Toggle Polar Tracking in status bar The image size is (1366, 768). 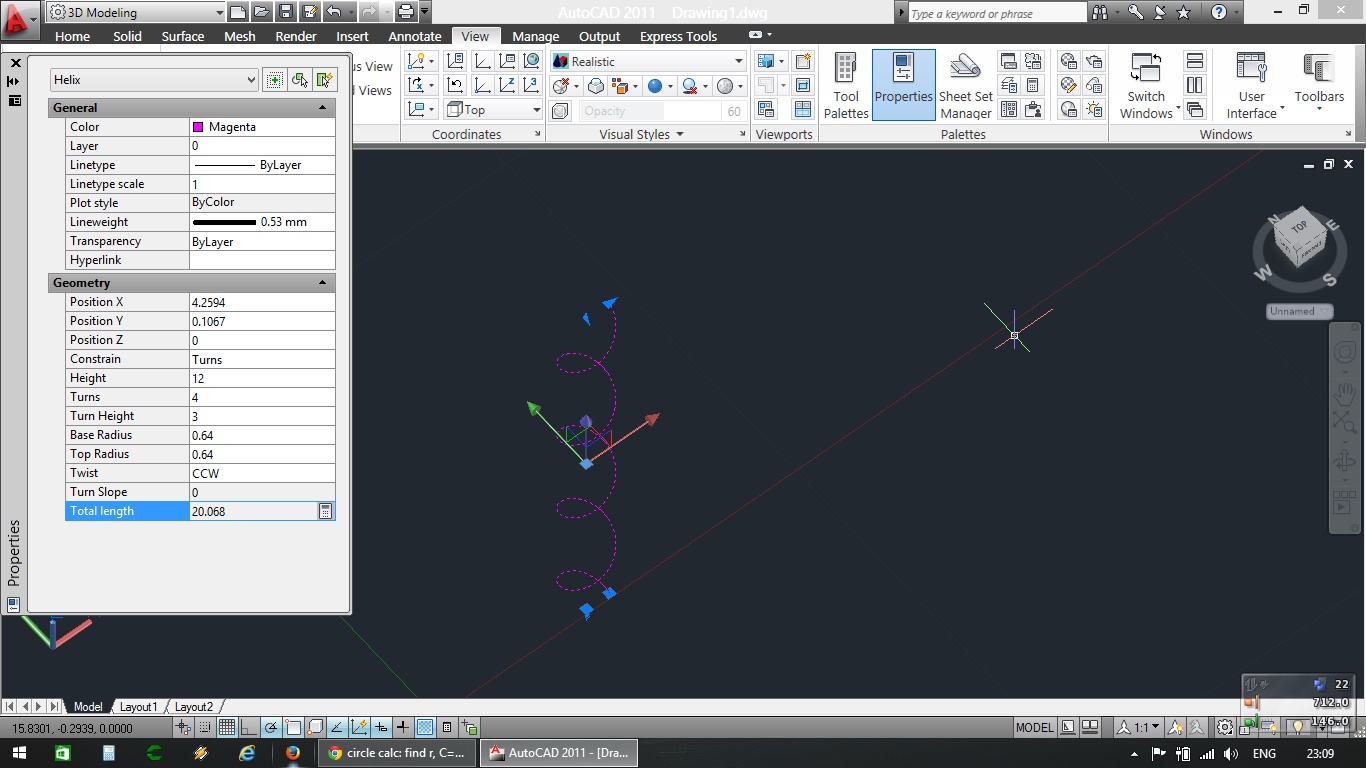click(271, 727)
